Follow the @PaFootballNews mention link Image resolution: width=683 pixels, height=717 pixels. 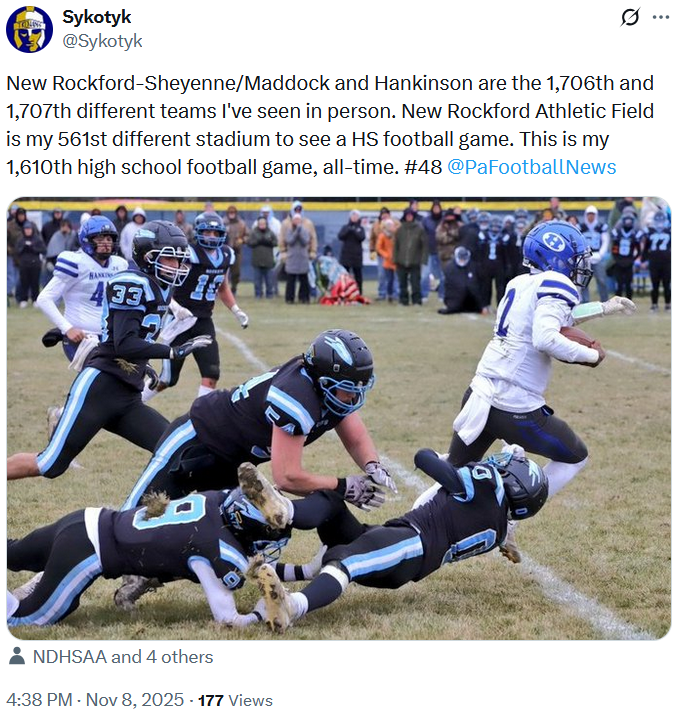pos(531,167)
